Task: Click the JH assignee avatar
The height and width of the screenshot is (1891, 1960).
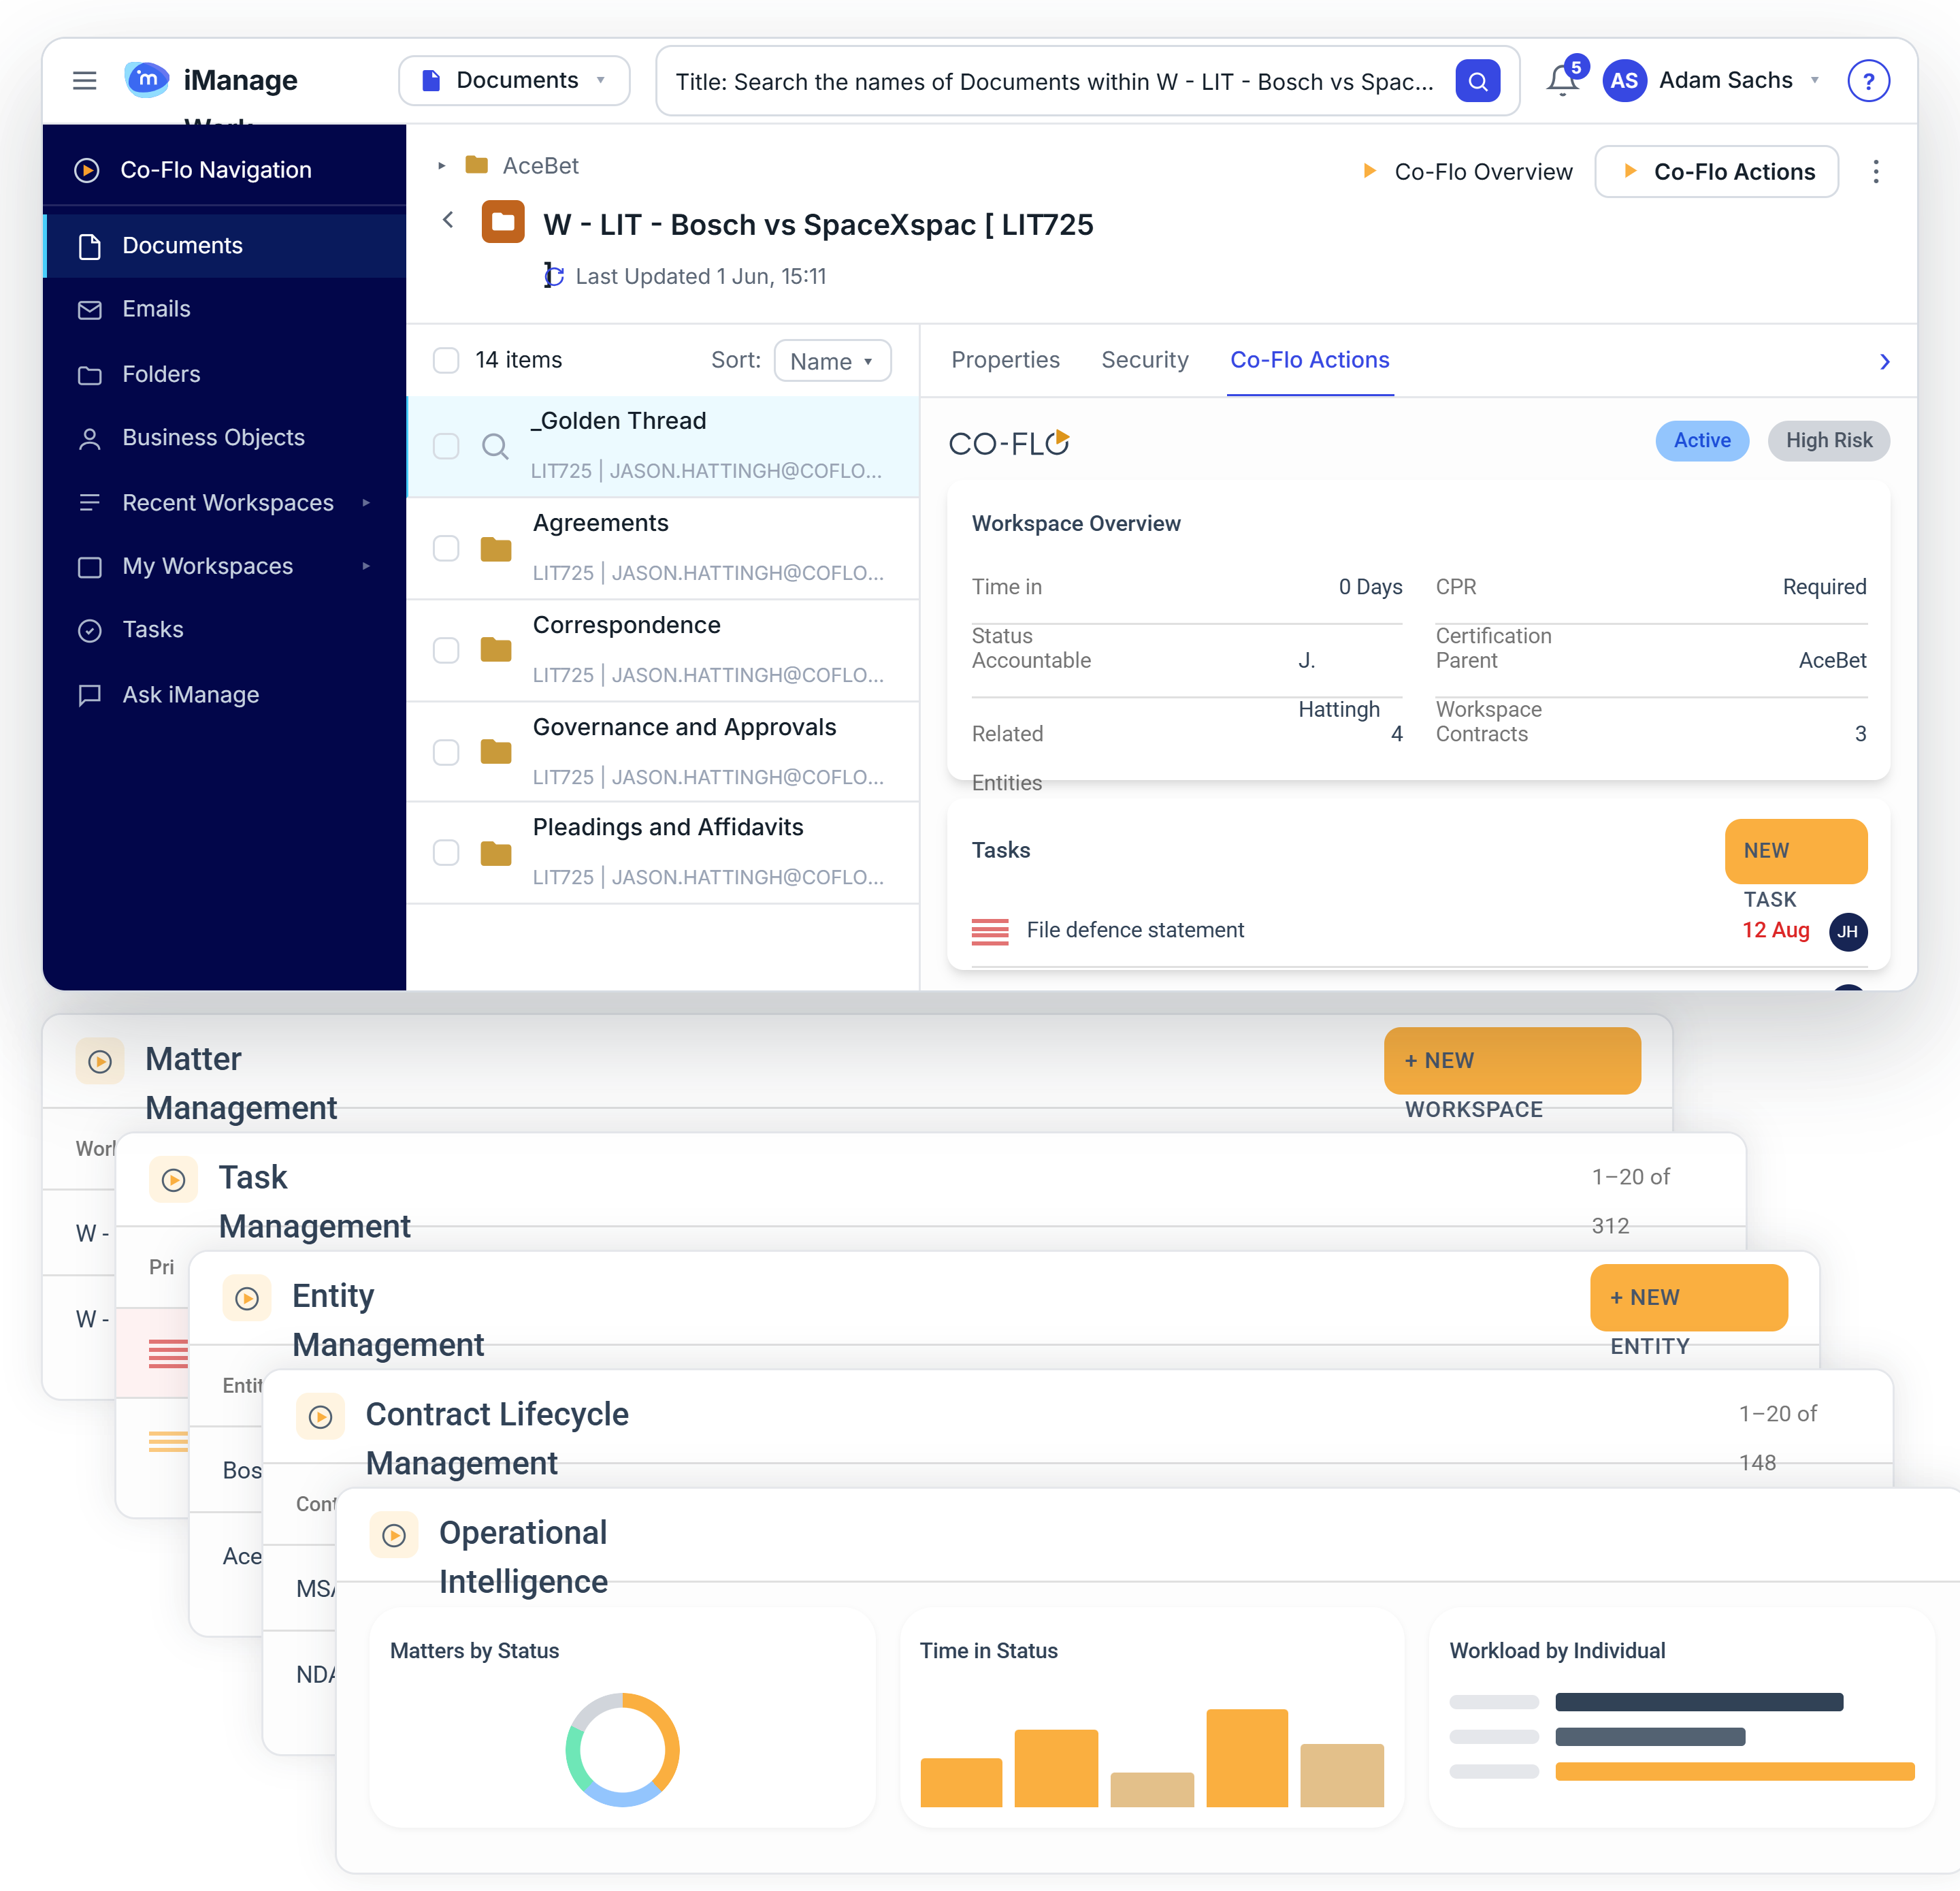Action: click(1848, 932)
